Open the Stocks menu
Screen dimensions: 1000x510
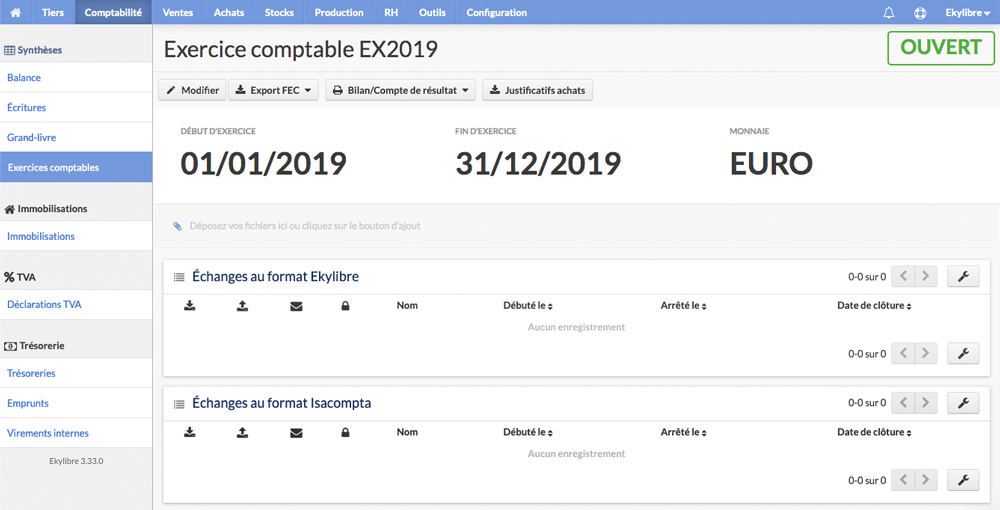[x=279, y=12]
